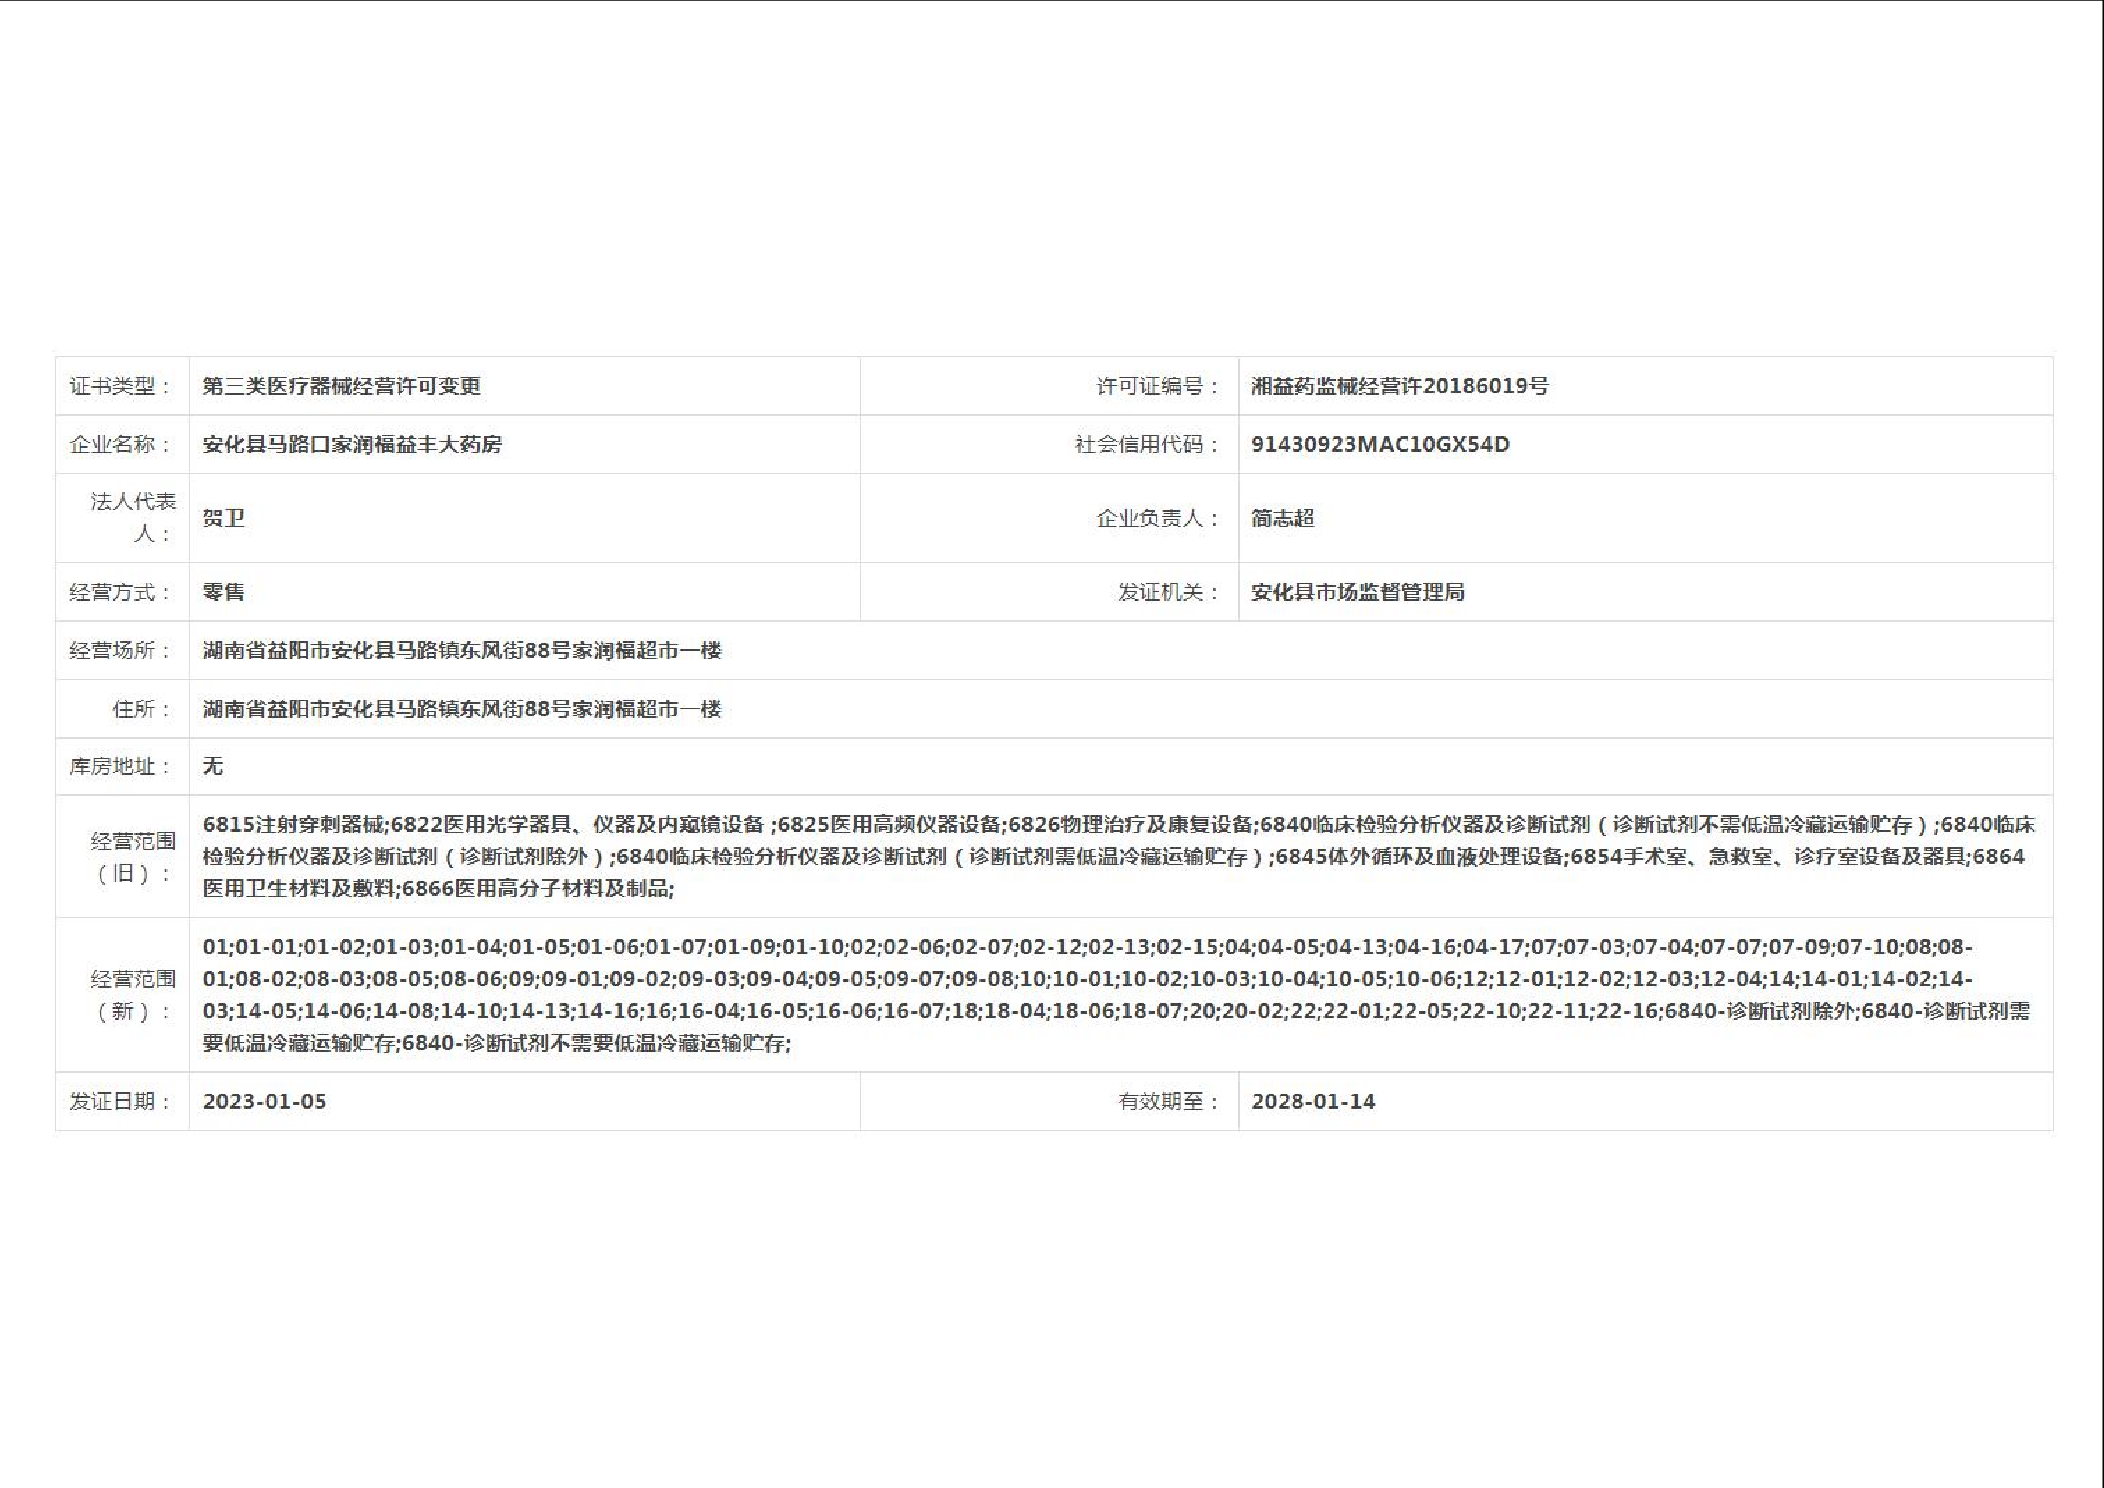Click company name 安化县马路口家润福益丰大药房

tap(352, 444)
